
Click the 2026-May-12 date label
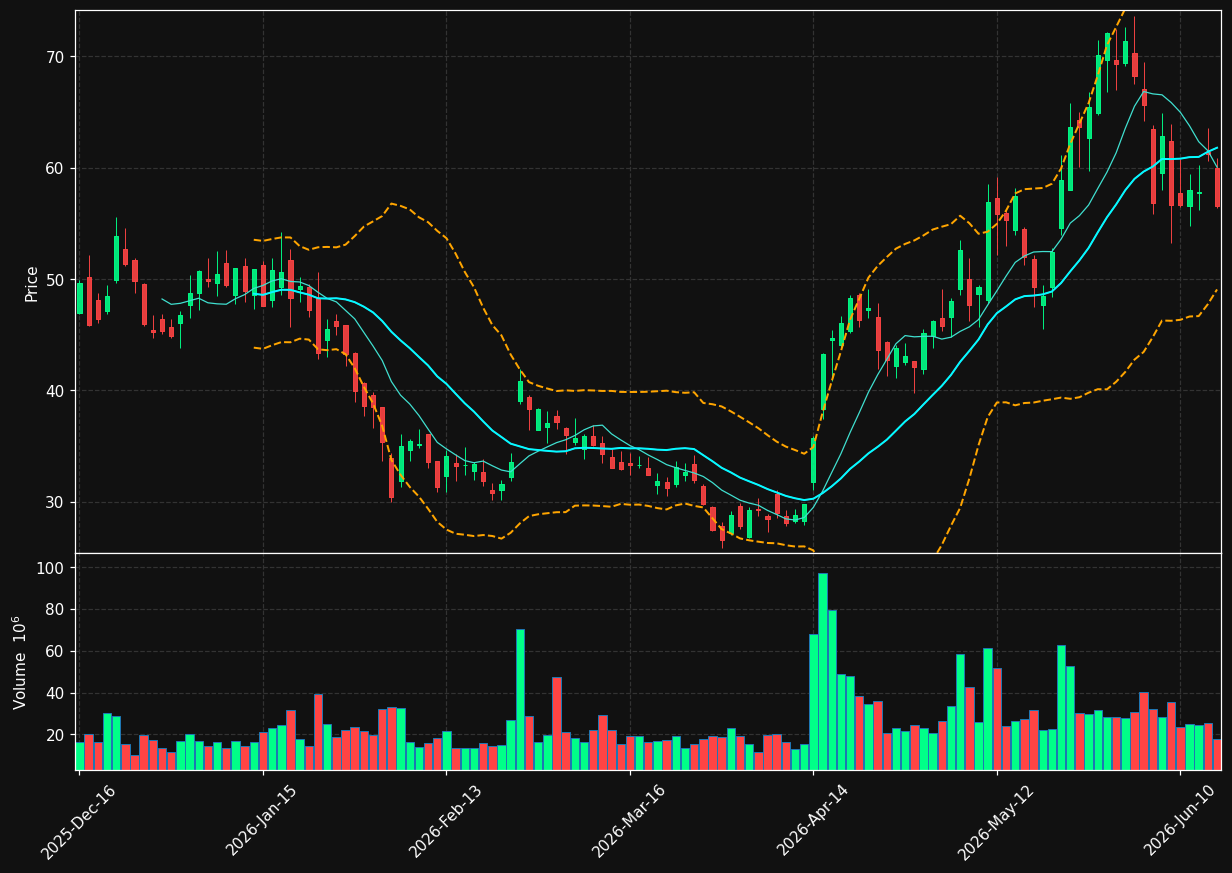pyautogui.click(x=997, y=822)
